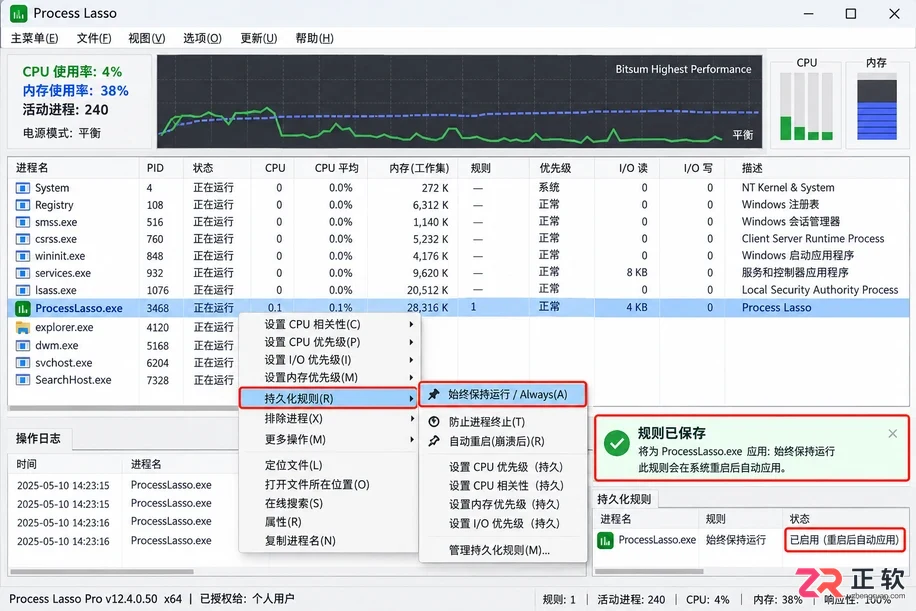Viewport: 916px width, 611px height.
Task: Open the 帮助(H) menu
Action: 314,38
